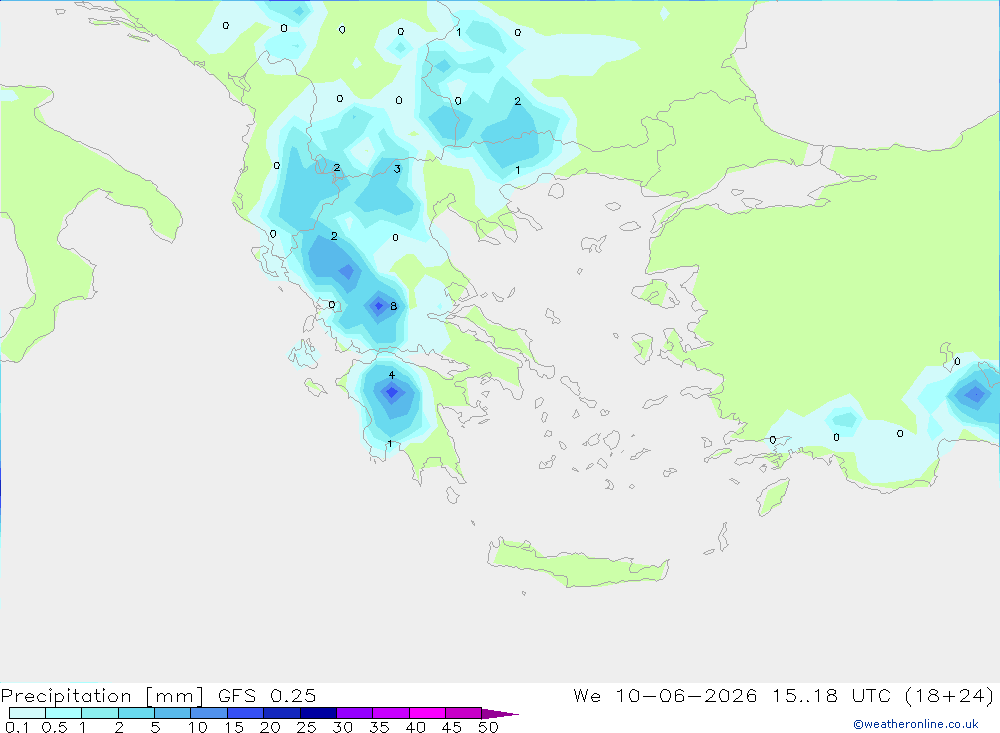This screenshot has width=1000, height=733.
Task: Select the '50' legend scale label
Action: 488,727
